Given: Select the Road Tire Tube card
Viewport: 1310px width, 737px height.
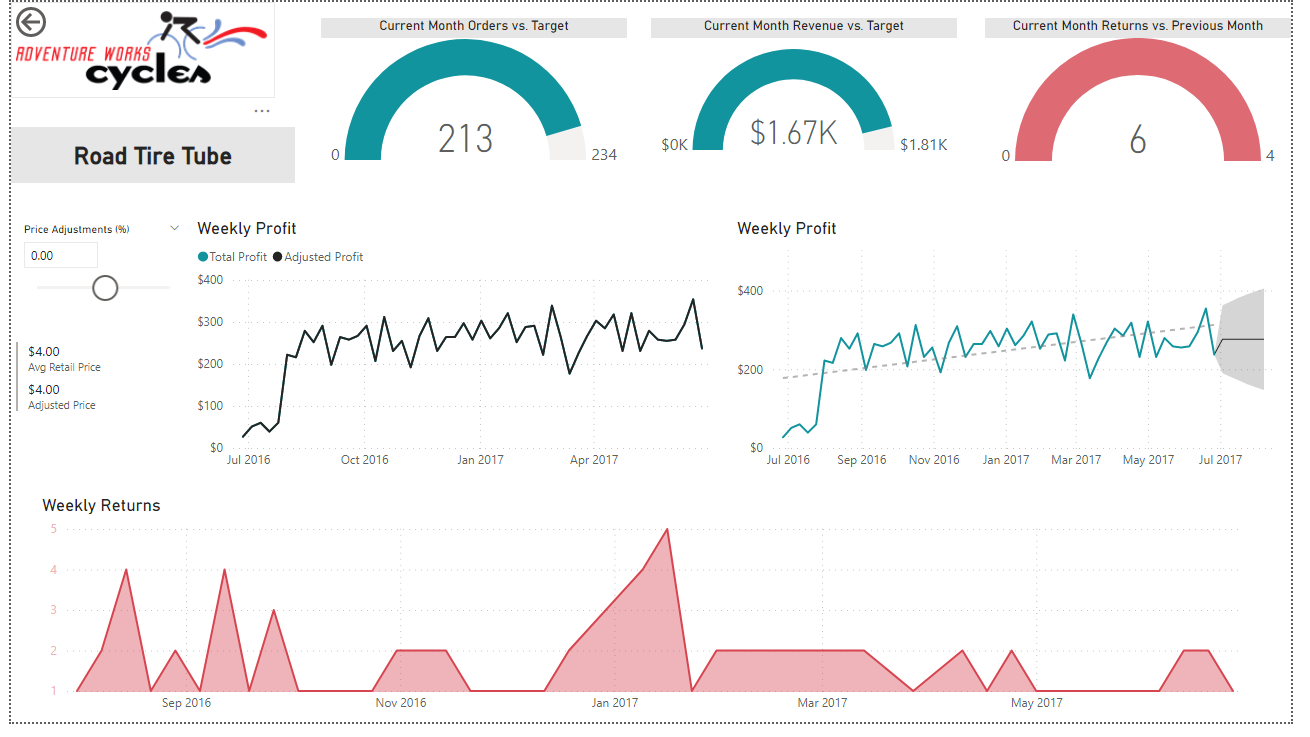Looking at the screenshot, I should click(x=153, y=155).
